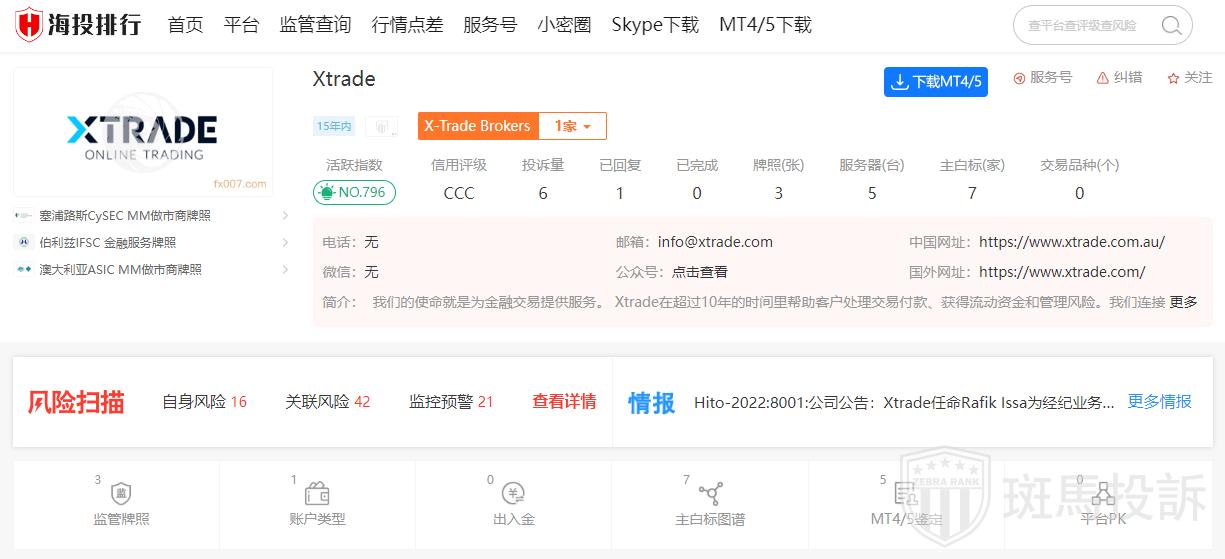This screenshot has height=559, width=1225.
Task: Click the 服务号 icon beside download button
Action: pyautogui.click(x=1020, y=78)
